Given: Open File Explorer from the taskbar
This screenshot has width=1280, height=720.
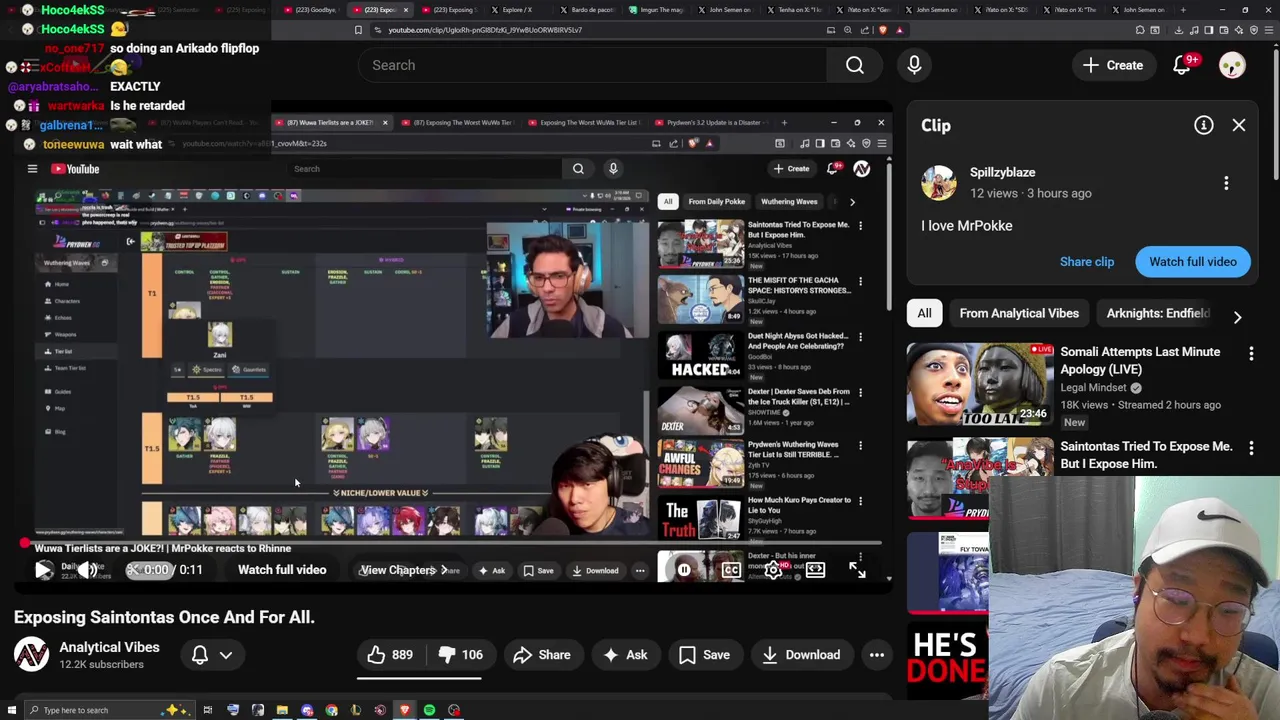Looking at the screenshot, I should 282,710.
